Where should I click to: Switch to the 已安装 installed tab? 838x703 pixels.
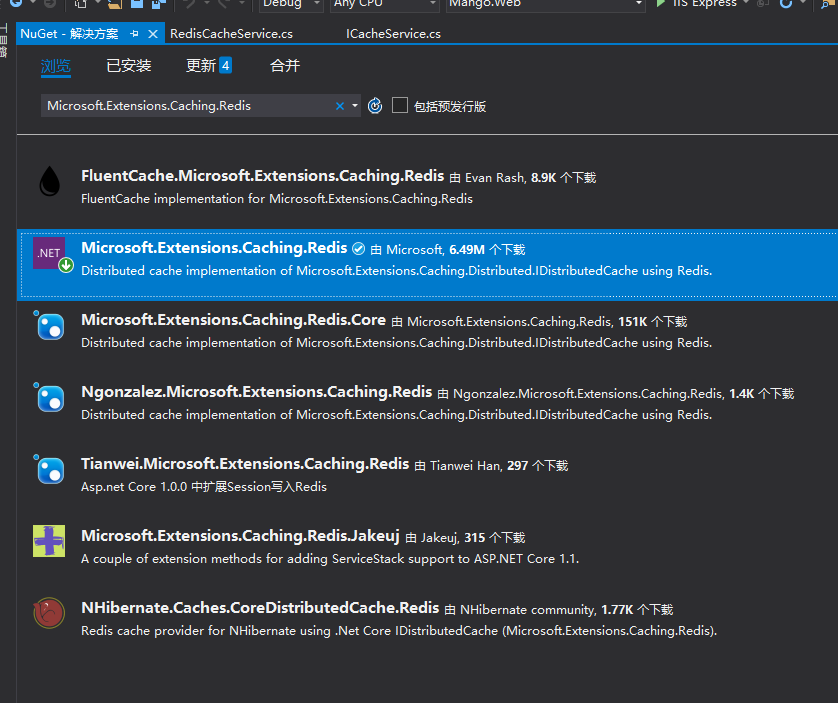click(129, 66)
